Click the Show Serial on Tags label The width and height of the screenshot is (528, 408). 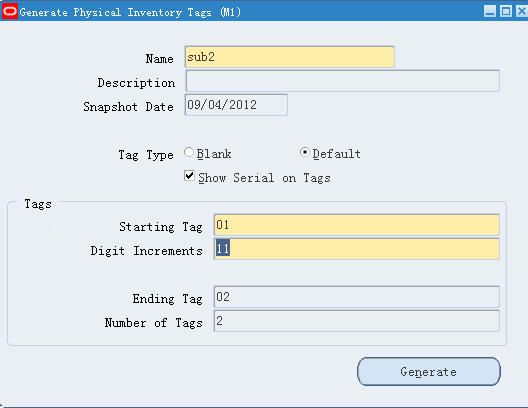tap(264, 178)
